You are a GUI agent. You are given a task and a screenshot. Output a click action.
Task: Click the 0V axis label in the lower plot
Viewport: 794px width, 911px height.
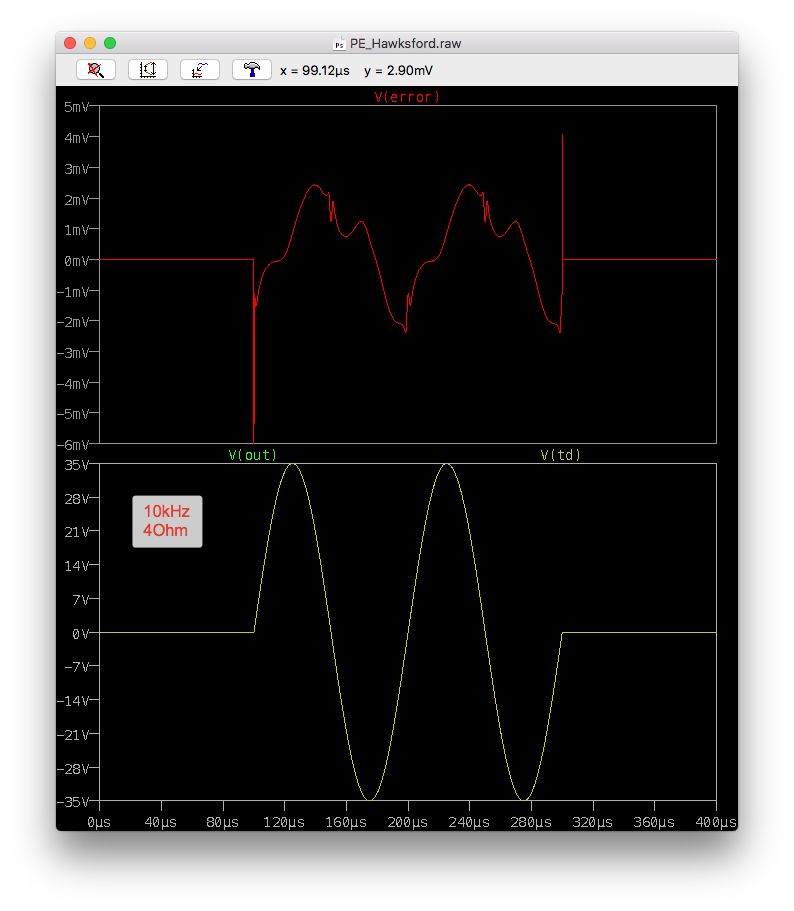pyautogui.click(x=81, y=634)
